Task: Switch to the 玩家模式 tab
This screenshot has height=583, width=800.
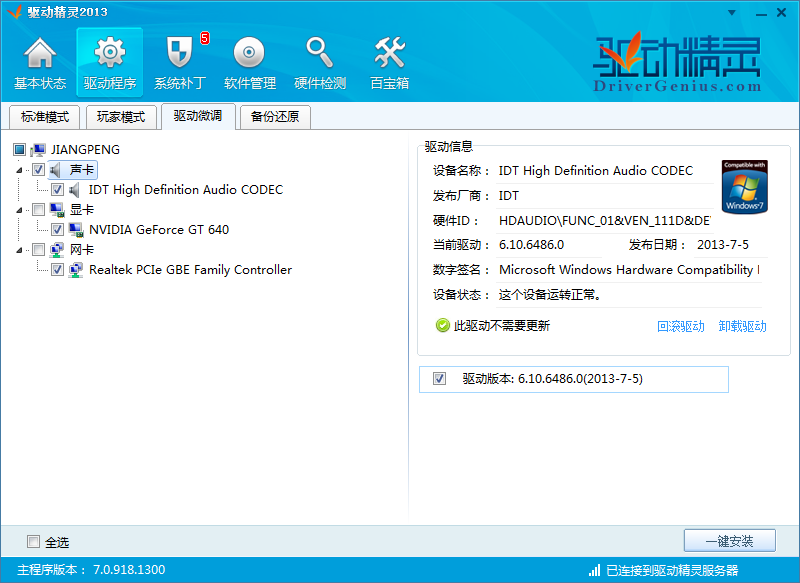Action: pos(121,117)
